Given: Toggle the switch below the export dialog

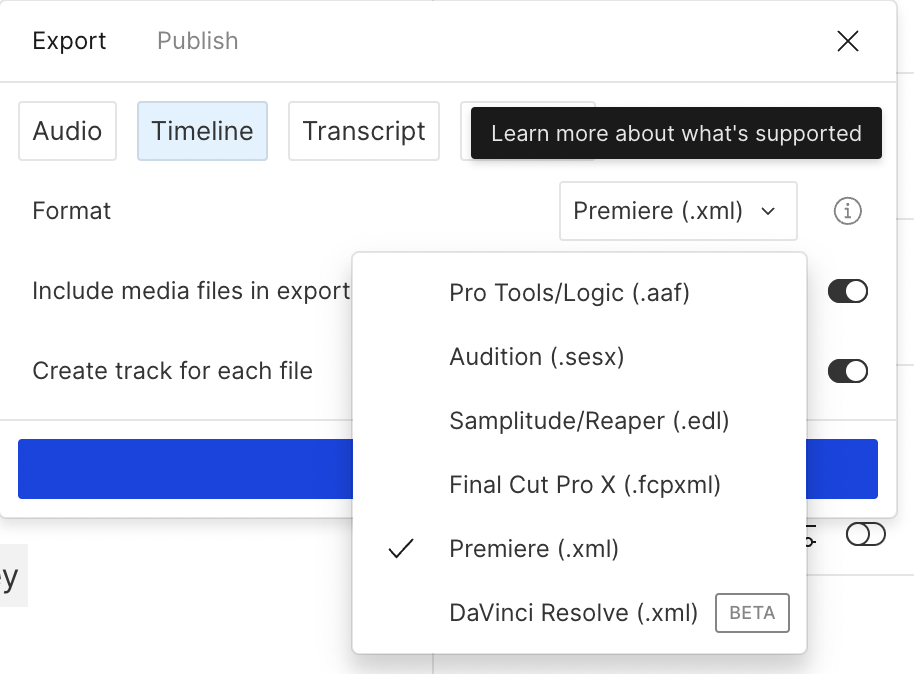Looking at the screenshot, I should click(x=865, y=535).
